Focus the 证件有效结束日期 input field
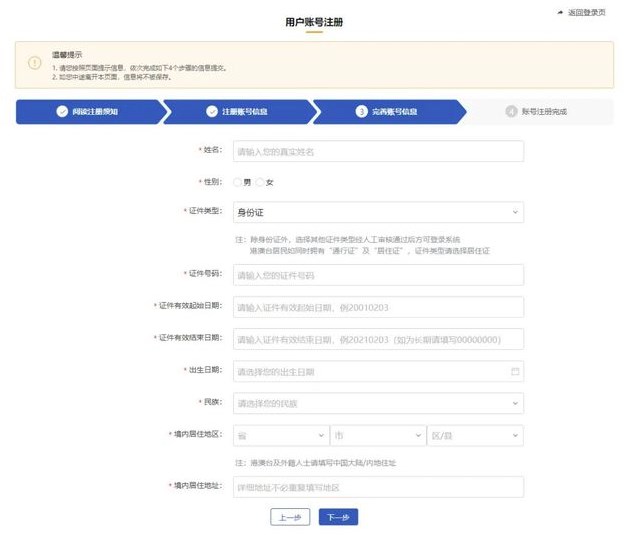This screenshot has width=631, height=535. (378, 339)
